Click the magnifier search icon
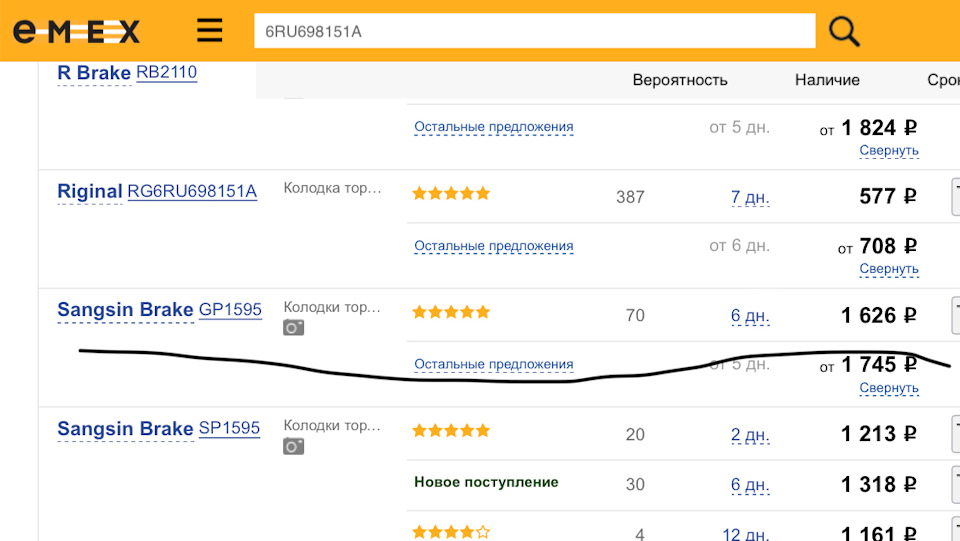Image resolution: width=960 pixels, height=541 pixels. coord(844,31)
